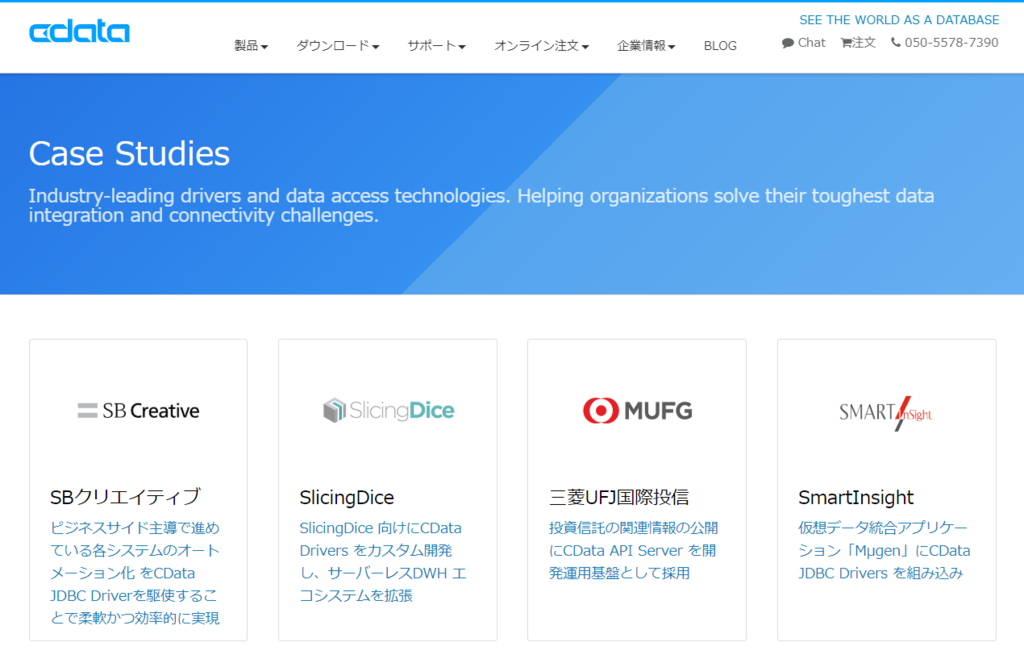
Task: Click the shopping cart 注文 icon
Action: tap(846, 43)
